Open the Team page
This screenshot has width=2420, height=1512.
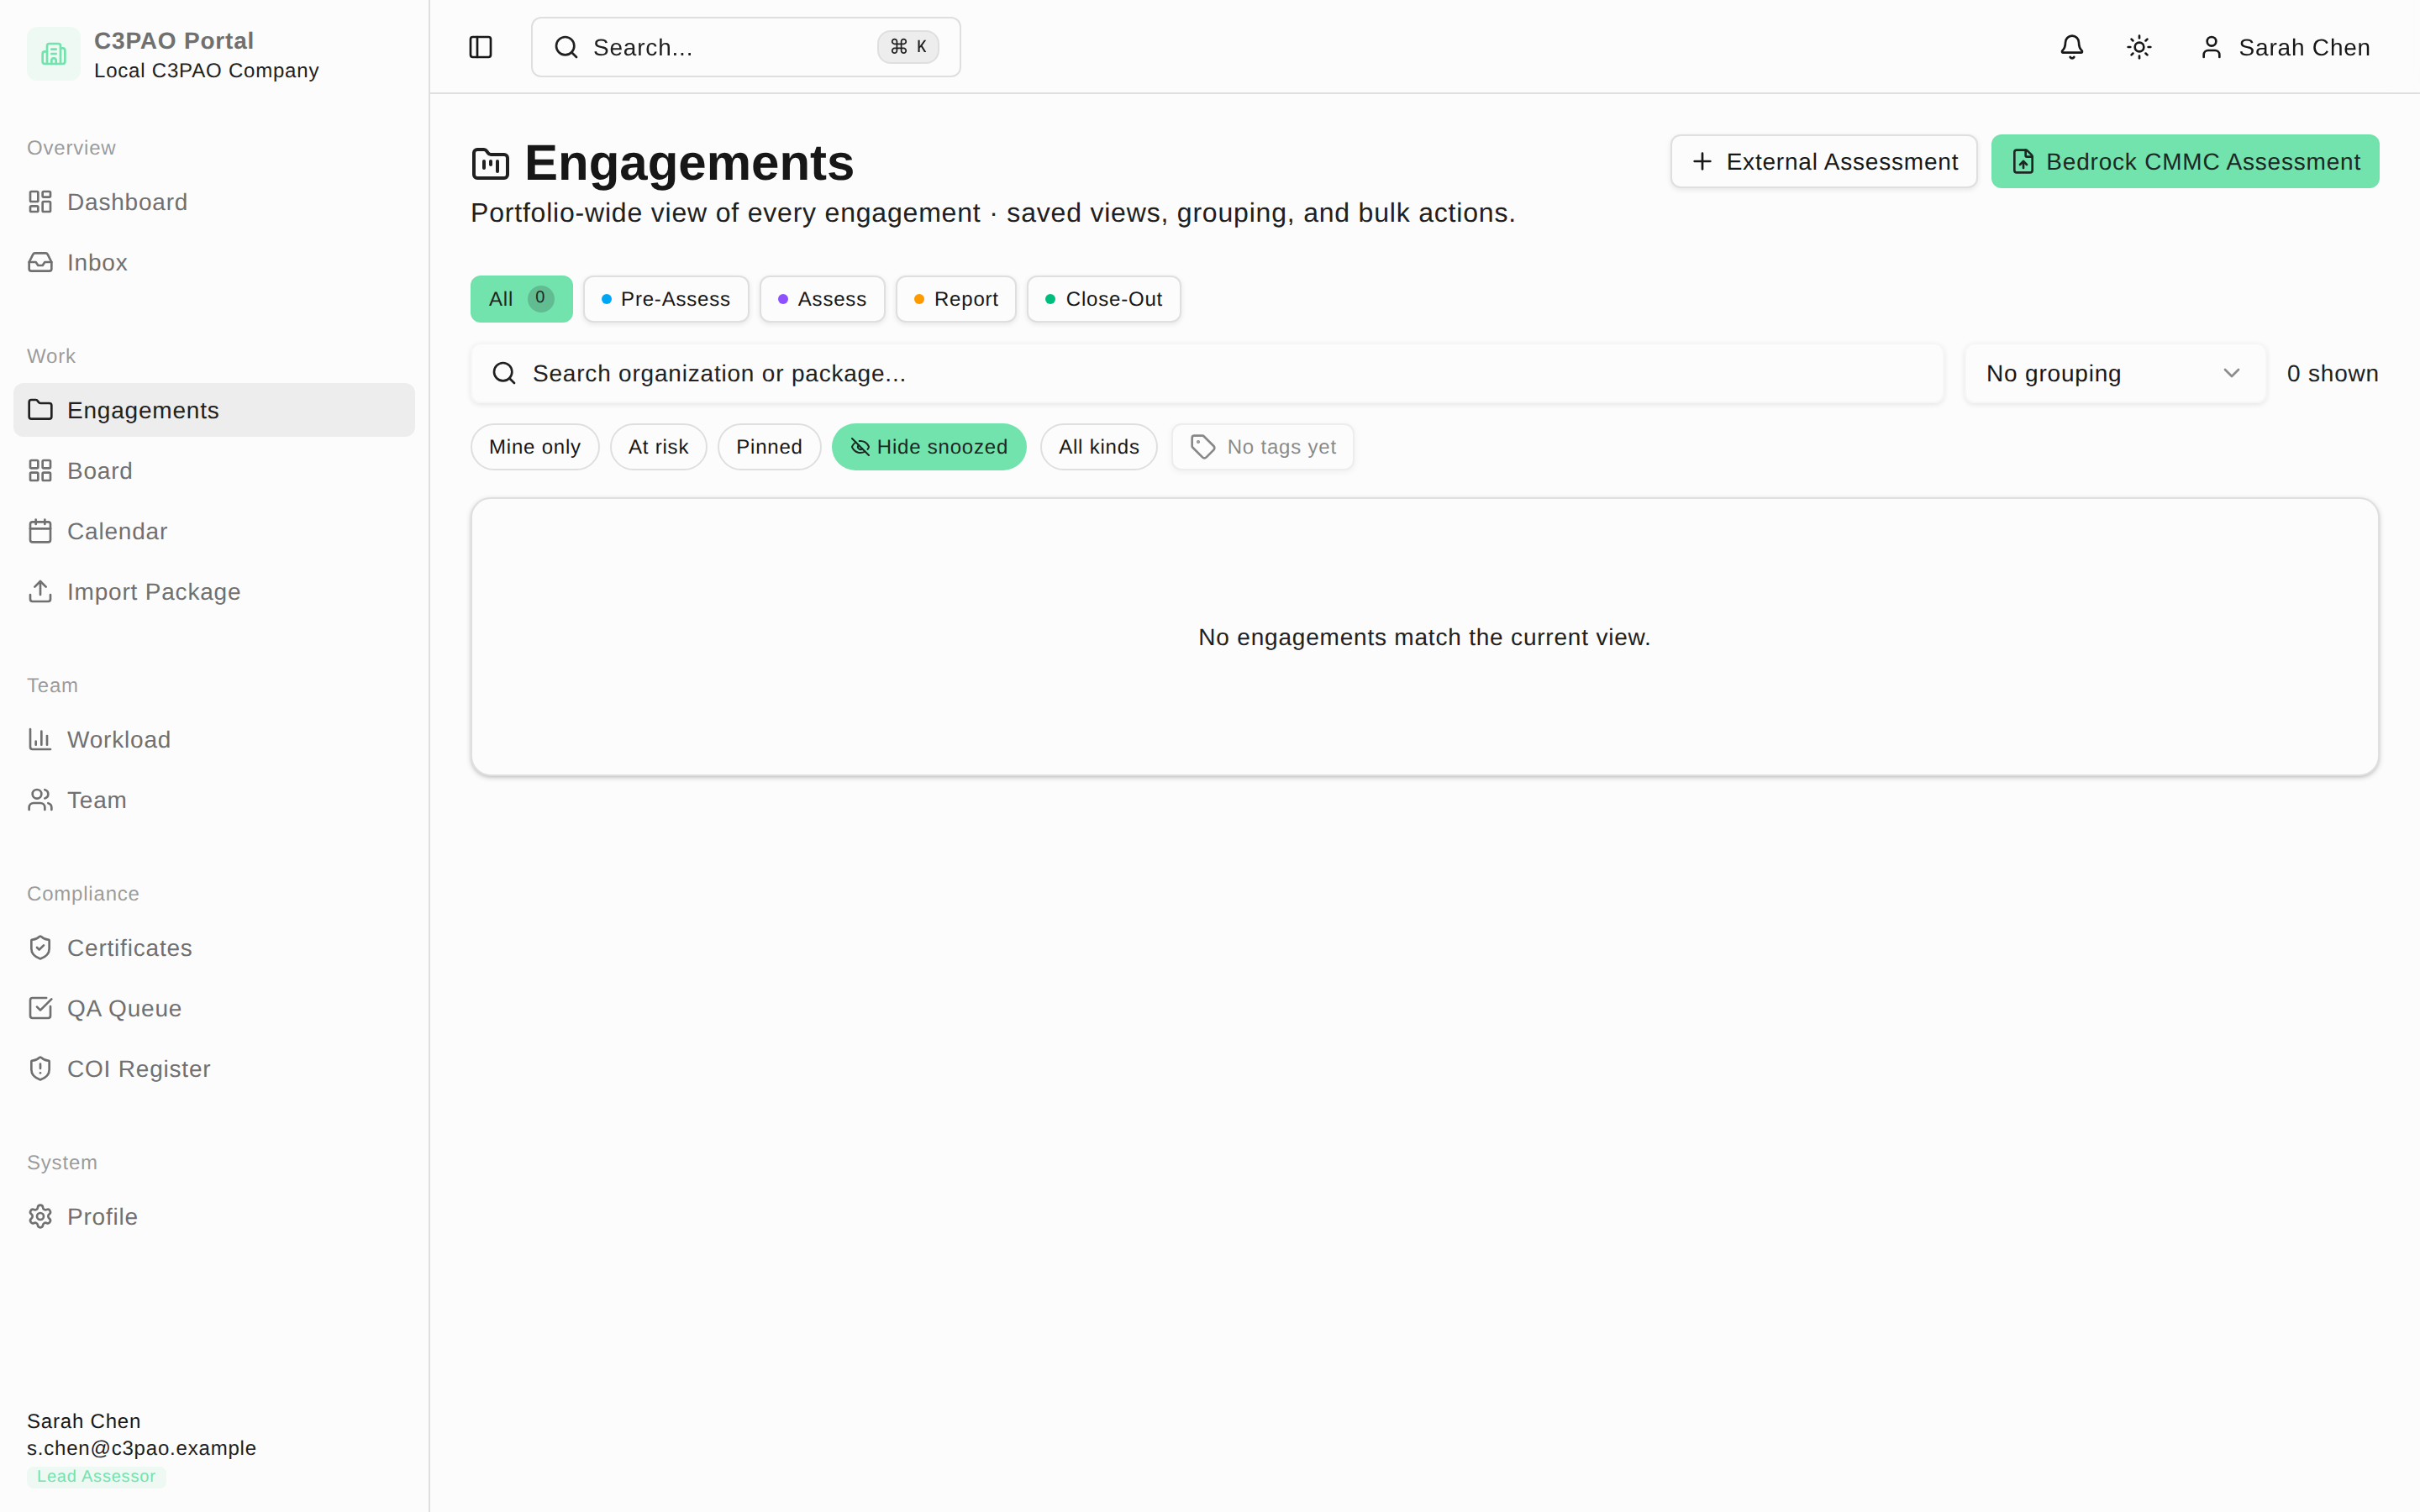point(214,800)
